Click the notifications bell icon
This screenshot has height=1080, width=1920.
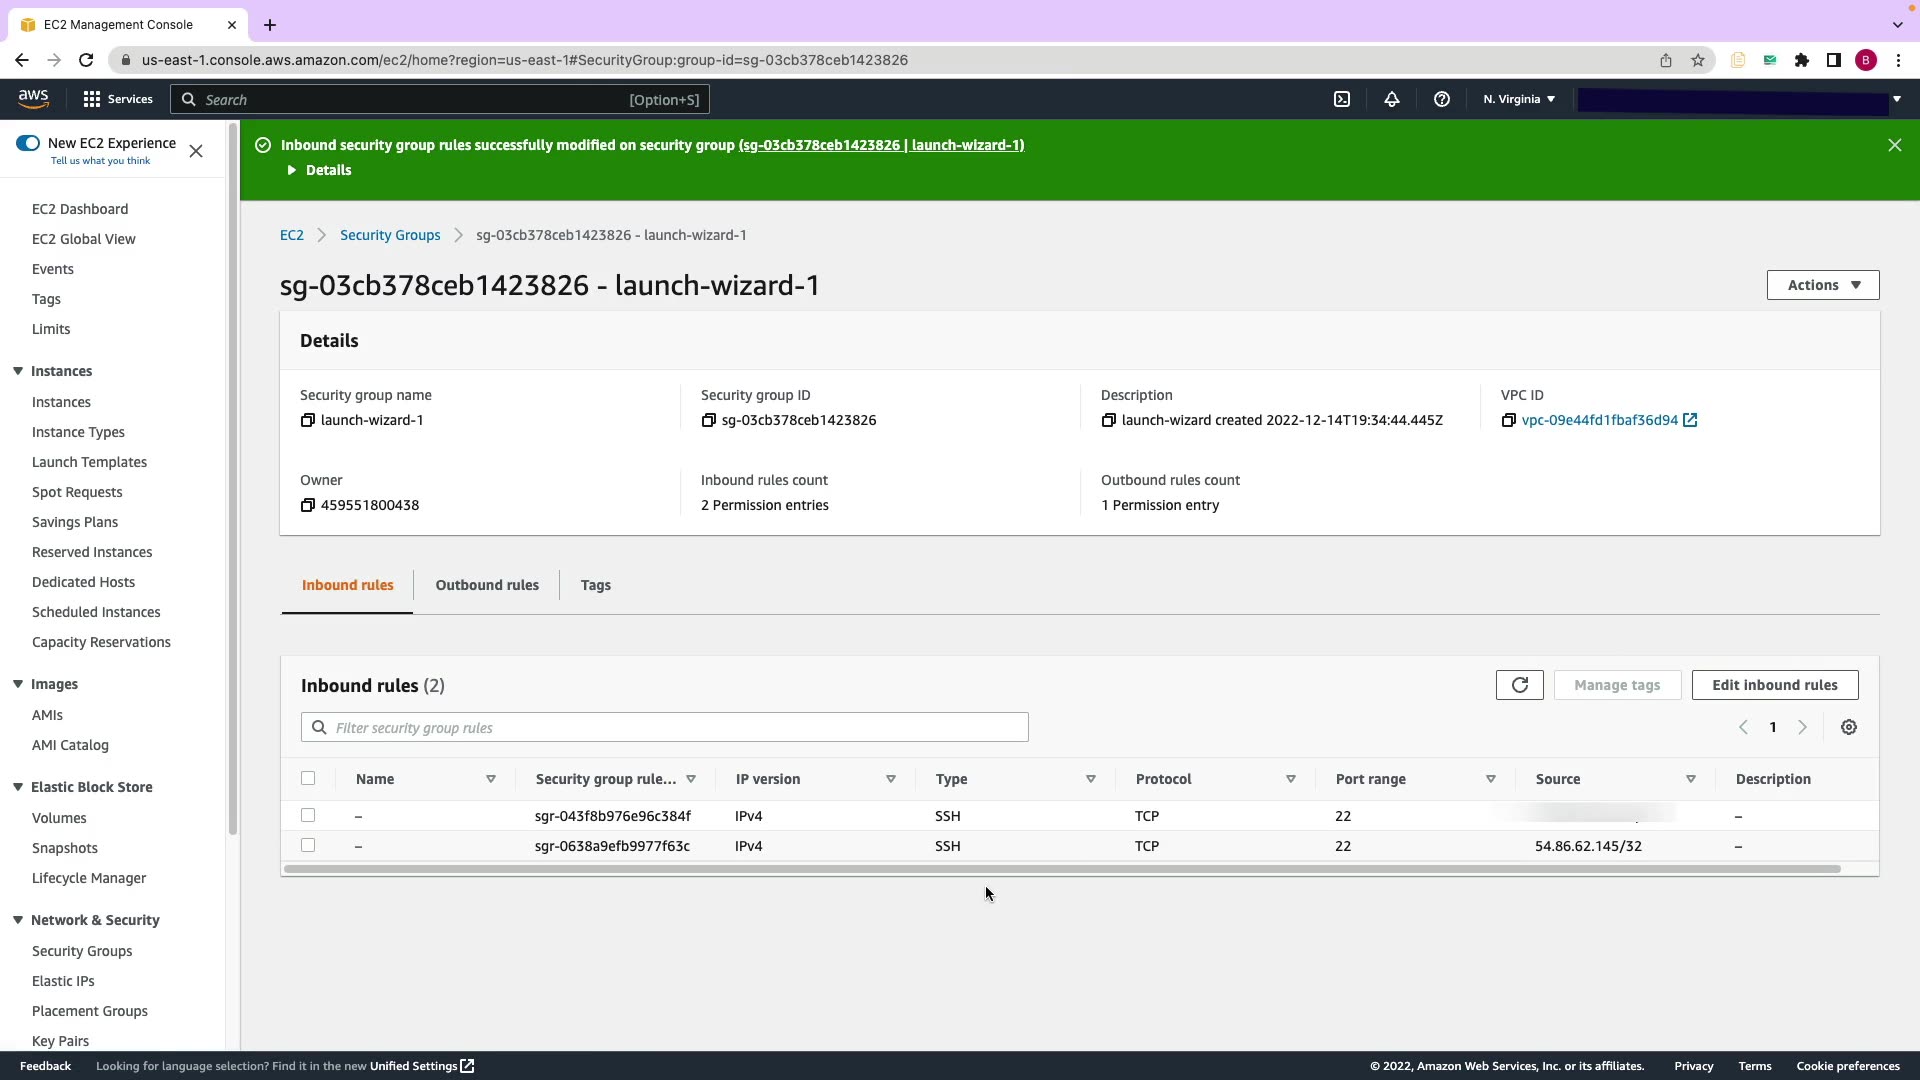[x=1391, y=99]
